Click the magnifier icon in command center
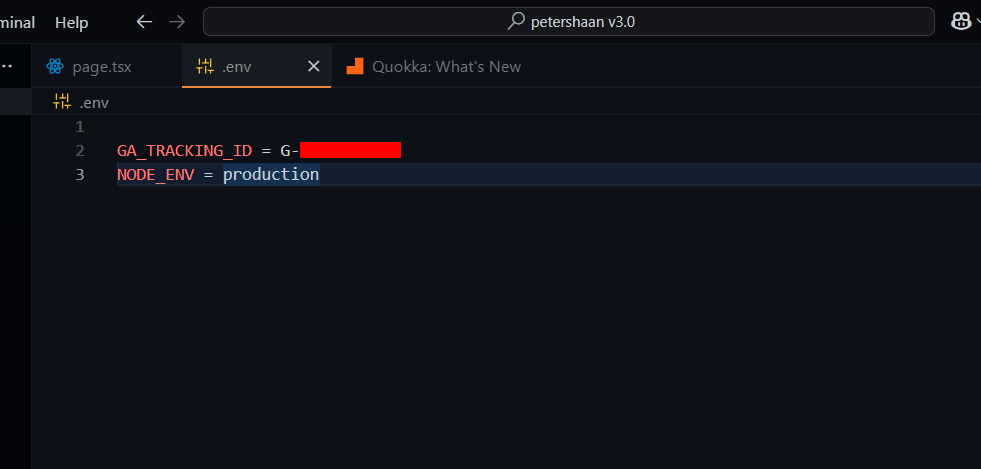981x469 pixels. 516,22
